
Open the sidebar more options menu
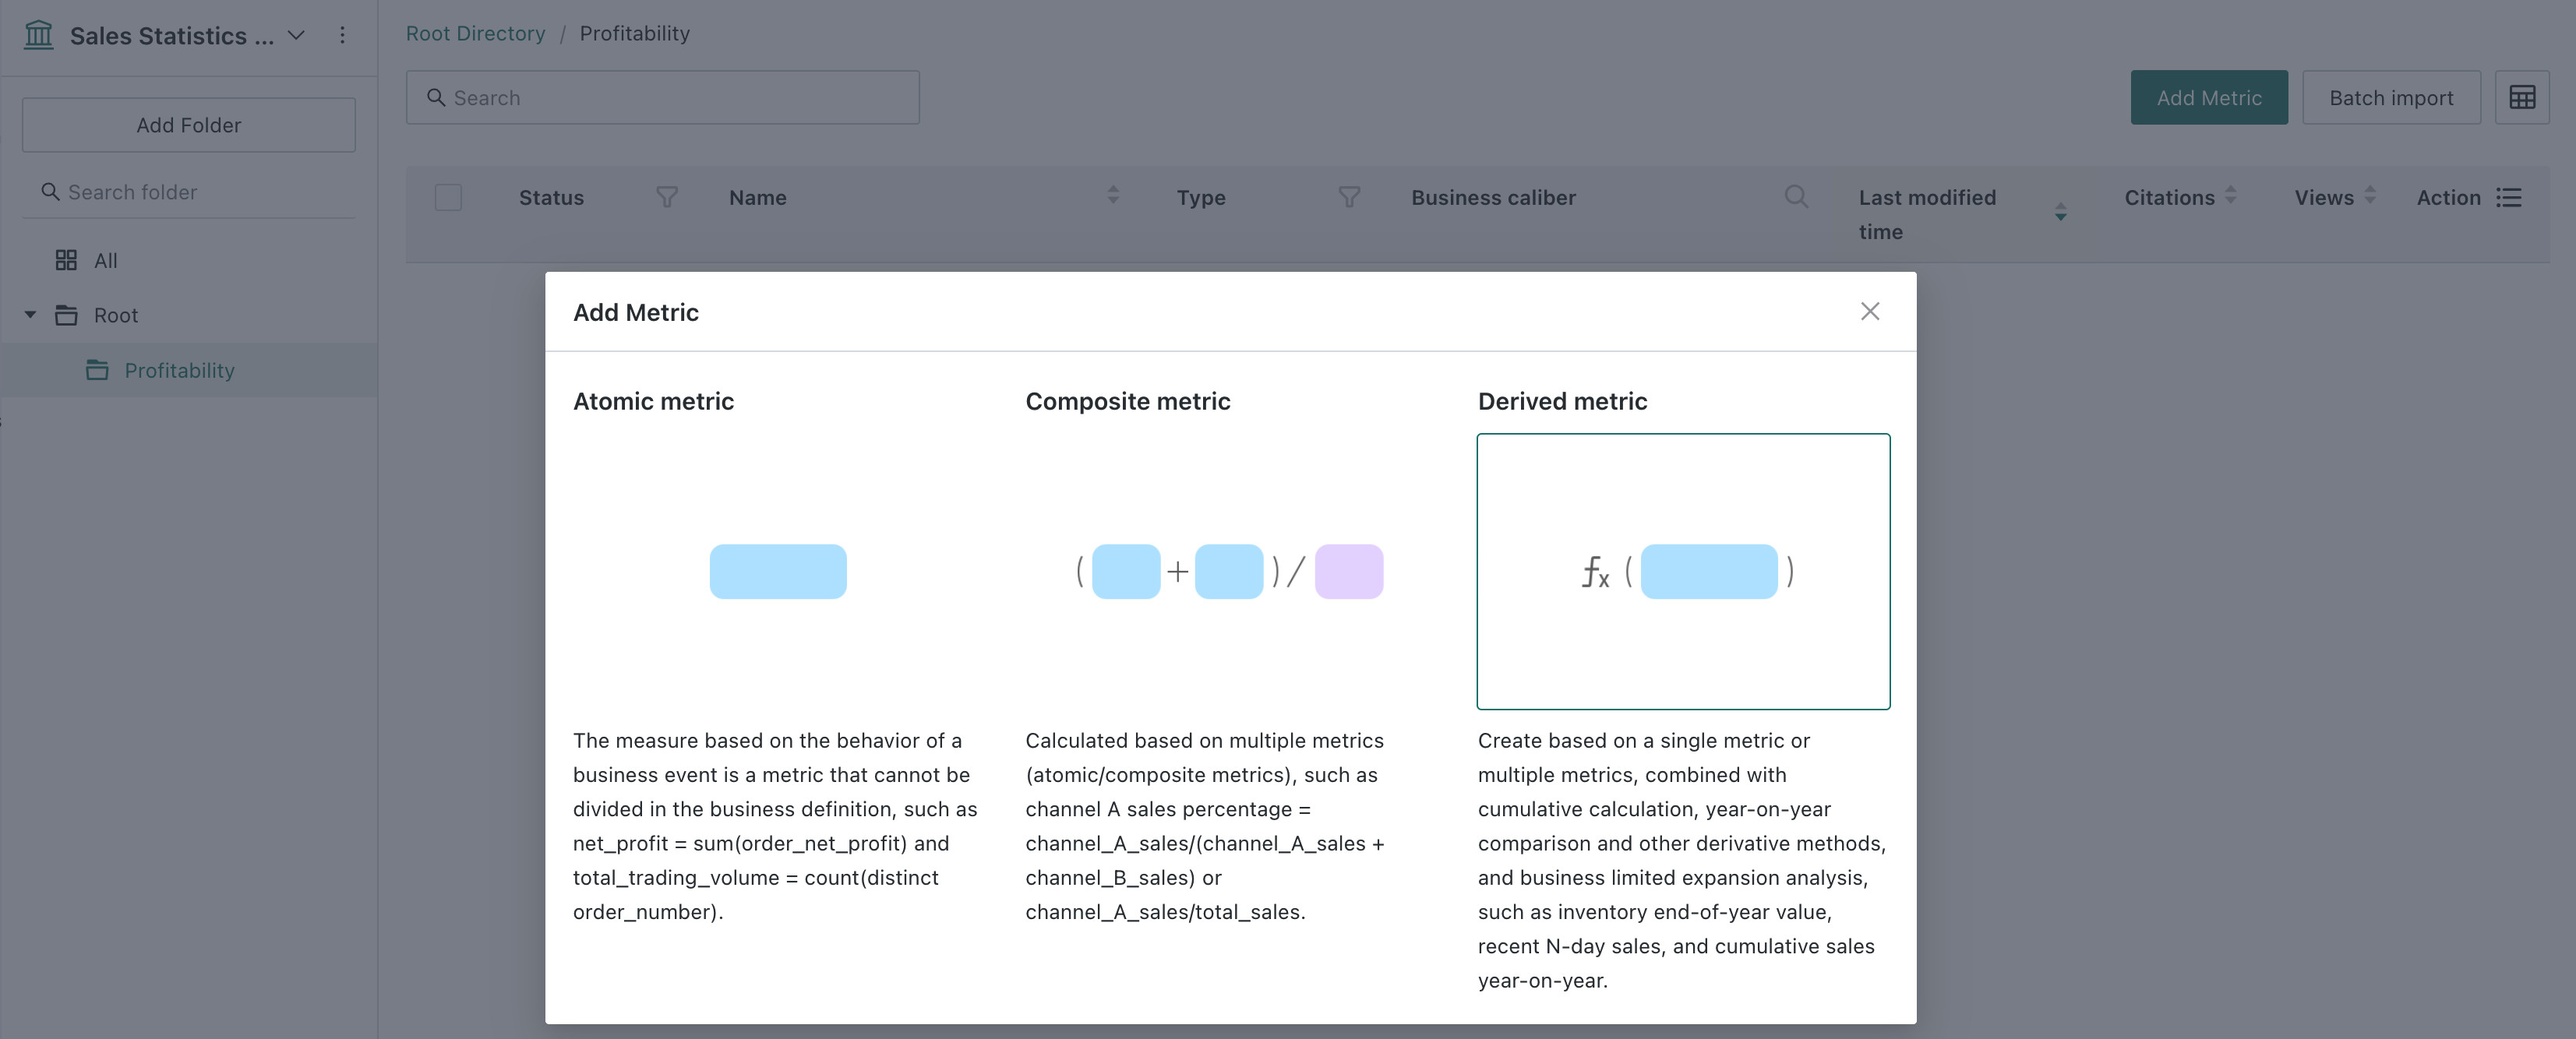point(342,35)
